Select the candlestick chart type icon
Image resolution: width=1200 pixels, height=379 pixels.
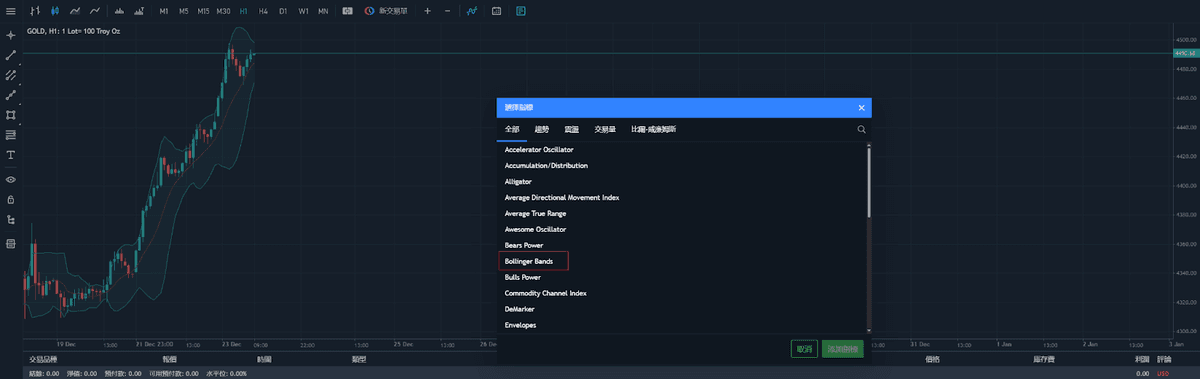point(55,11)
